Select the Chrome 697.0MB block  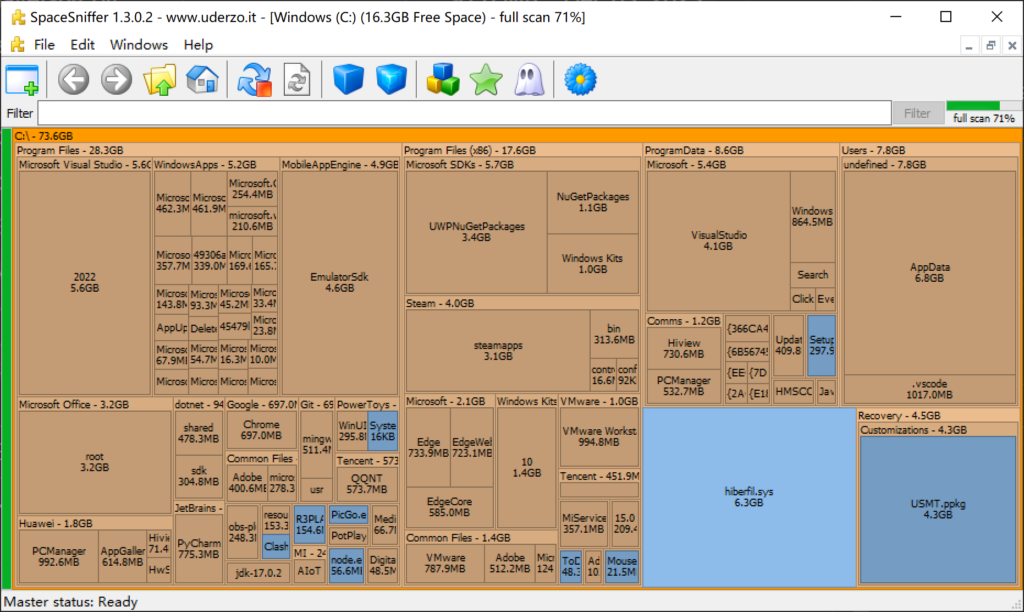click(x=261, y=430)
